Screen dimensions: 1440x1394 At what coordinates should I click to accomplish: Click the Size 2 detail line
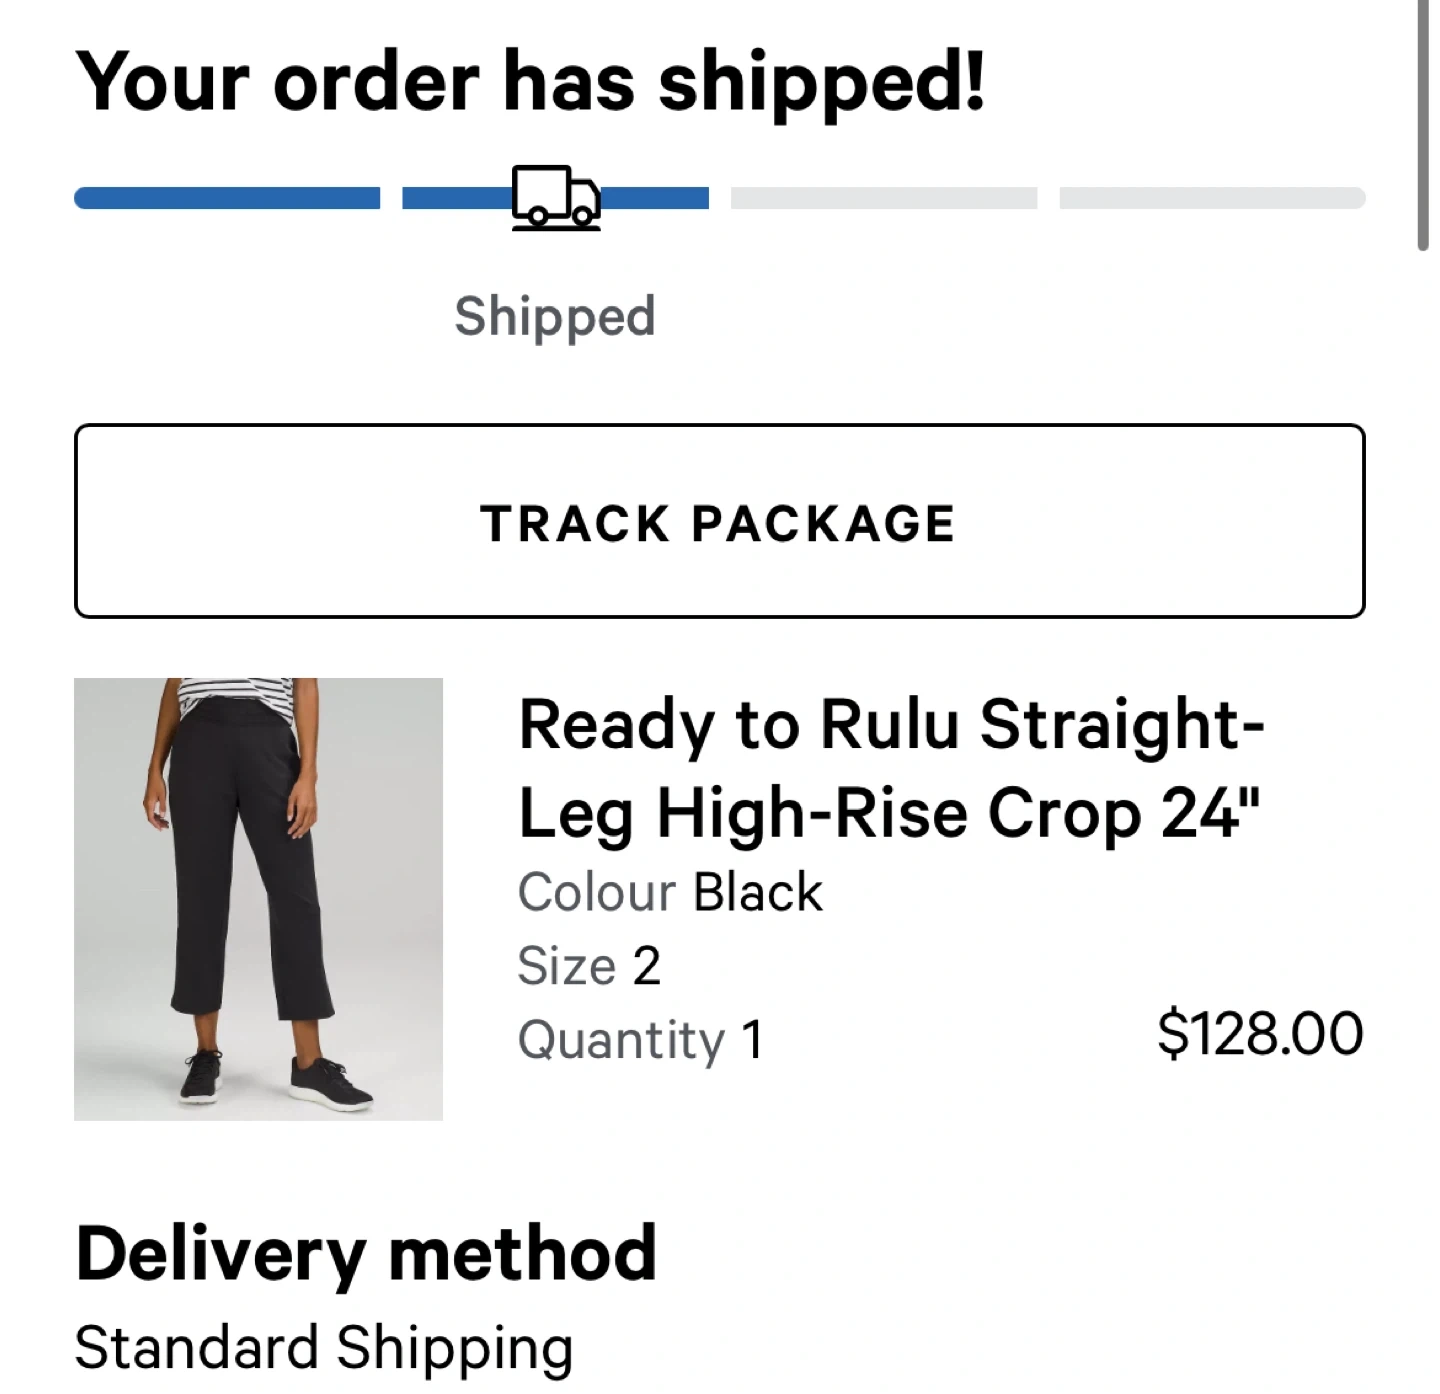tap(589, 966)
